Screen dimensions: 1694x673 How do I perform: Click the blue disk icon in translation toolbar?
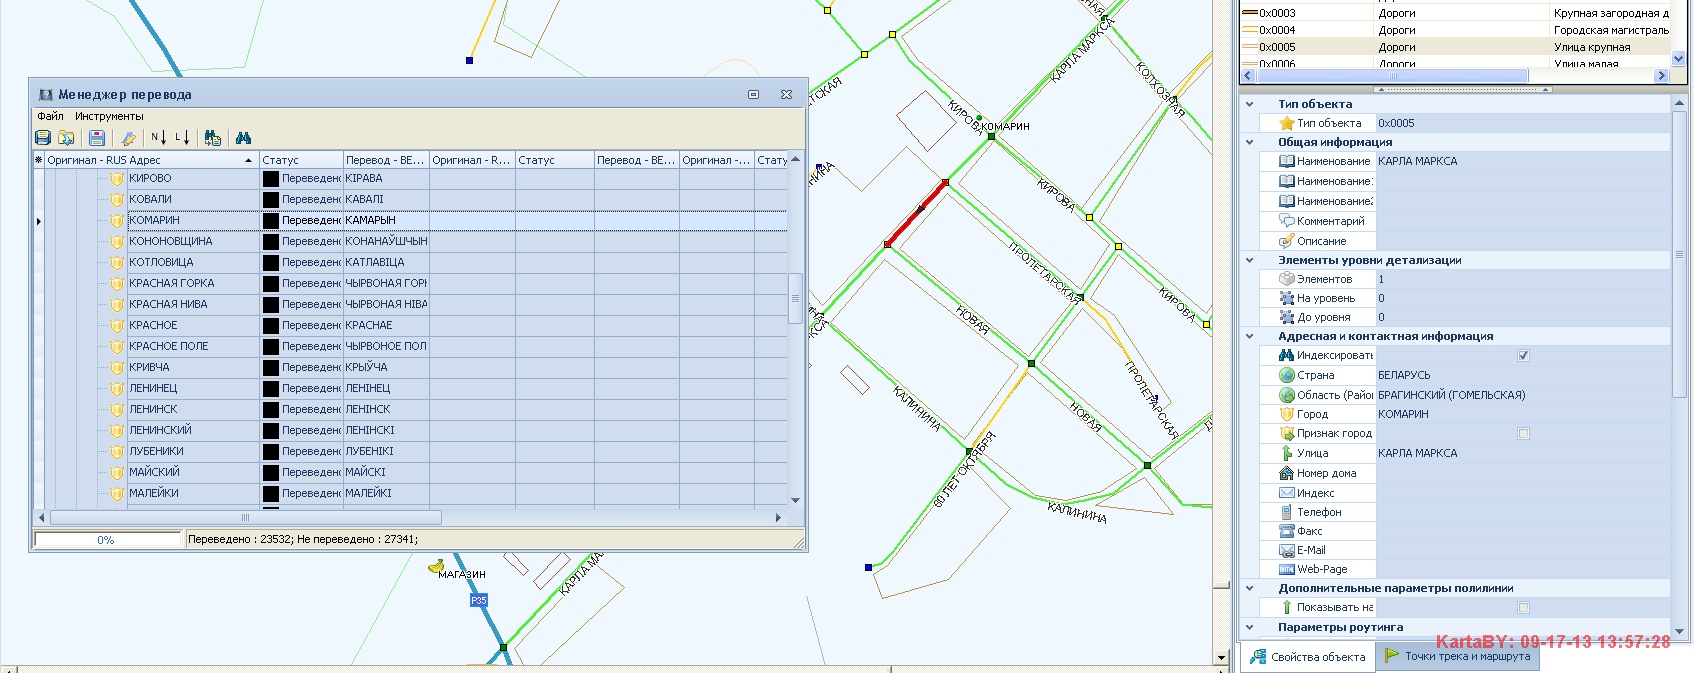(43, 138)
